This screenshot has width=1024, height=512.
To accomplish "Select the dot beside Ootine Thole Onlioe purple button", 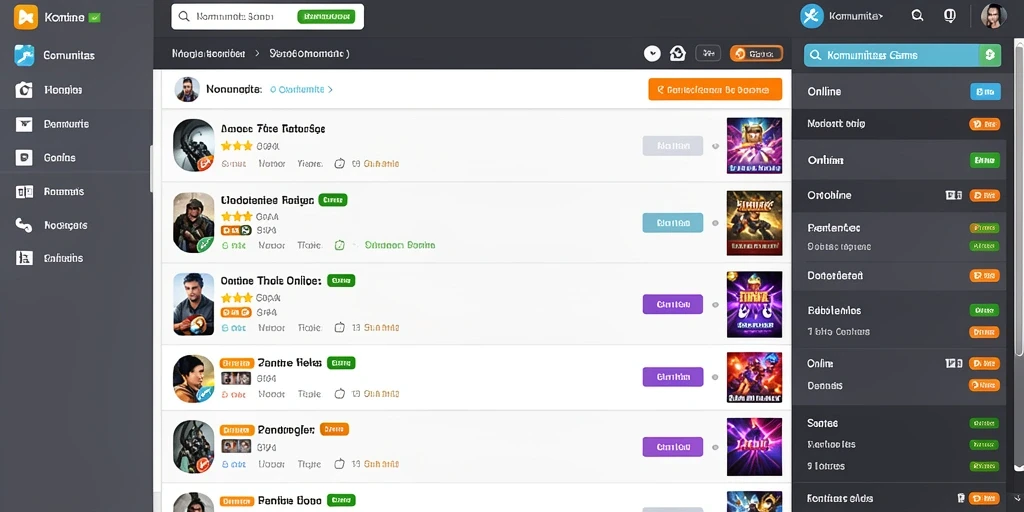I will point(715,304).
